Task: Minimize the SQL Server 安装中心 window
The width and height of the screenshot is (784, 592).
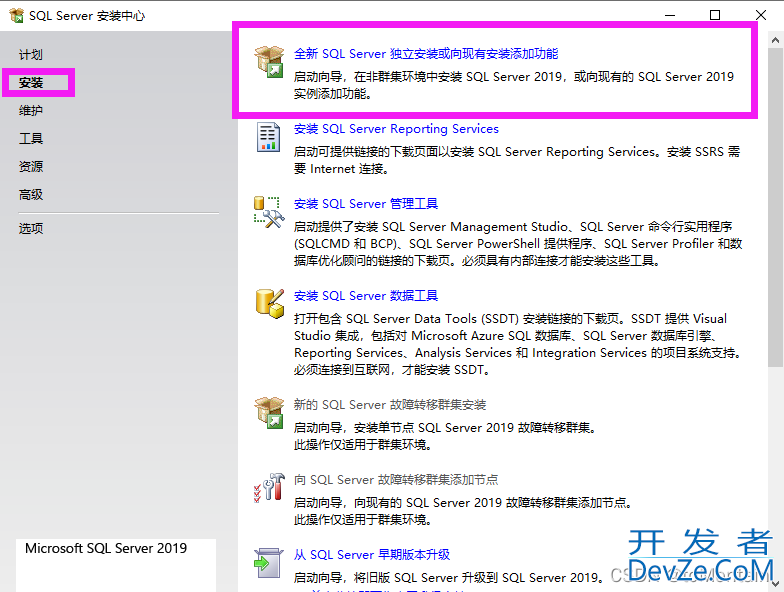Action: pyautogui.click(x=670, y=15)
